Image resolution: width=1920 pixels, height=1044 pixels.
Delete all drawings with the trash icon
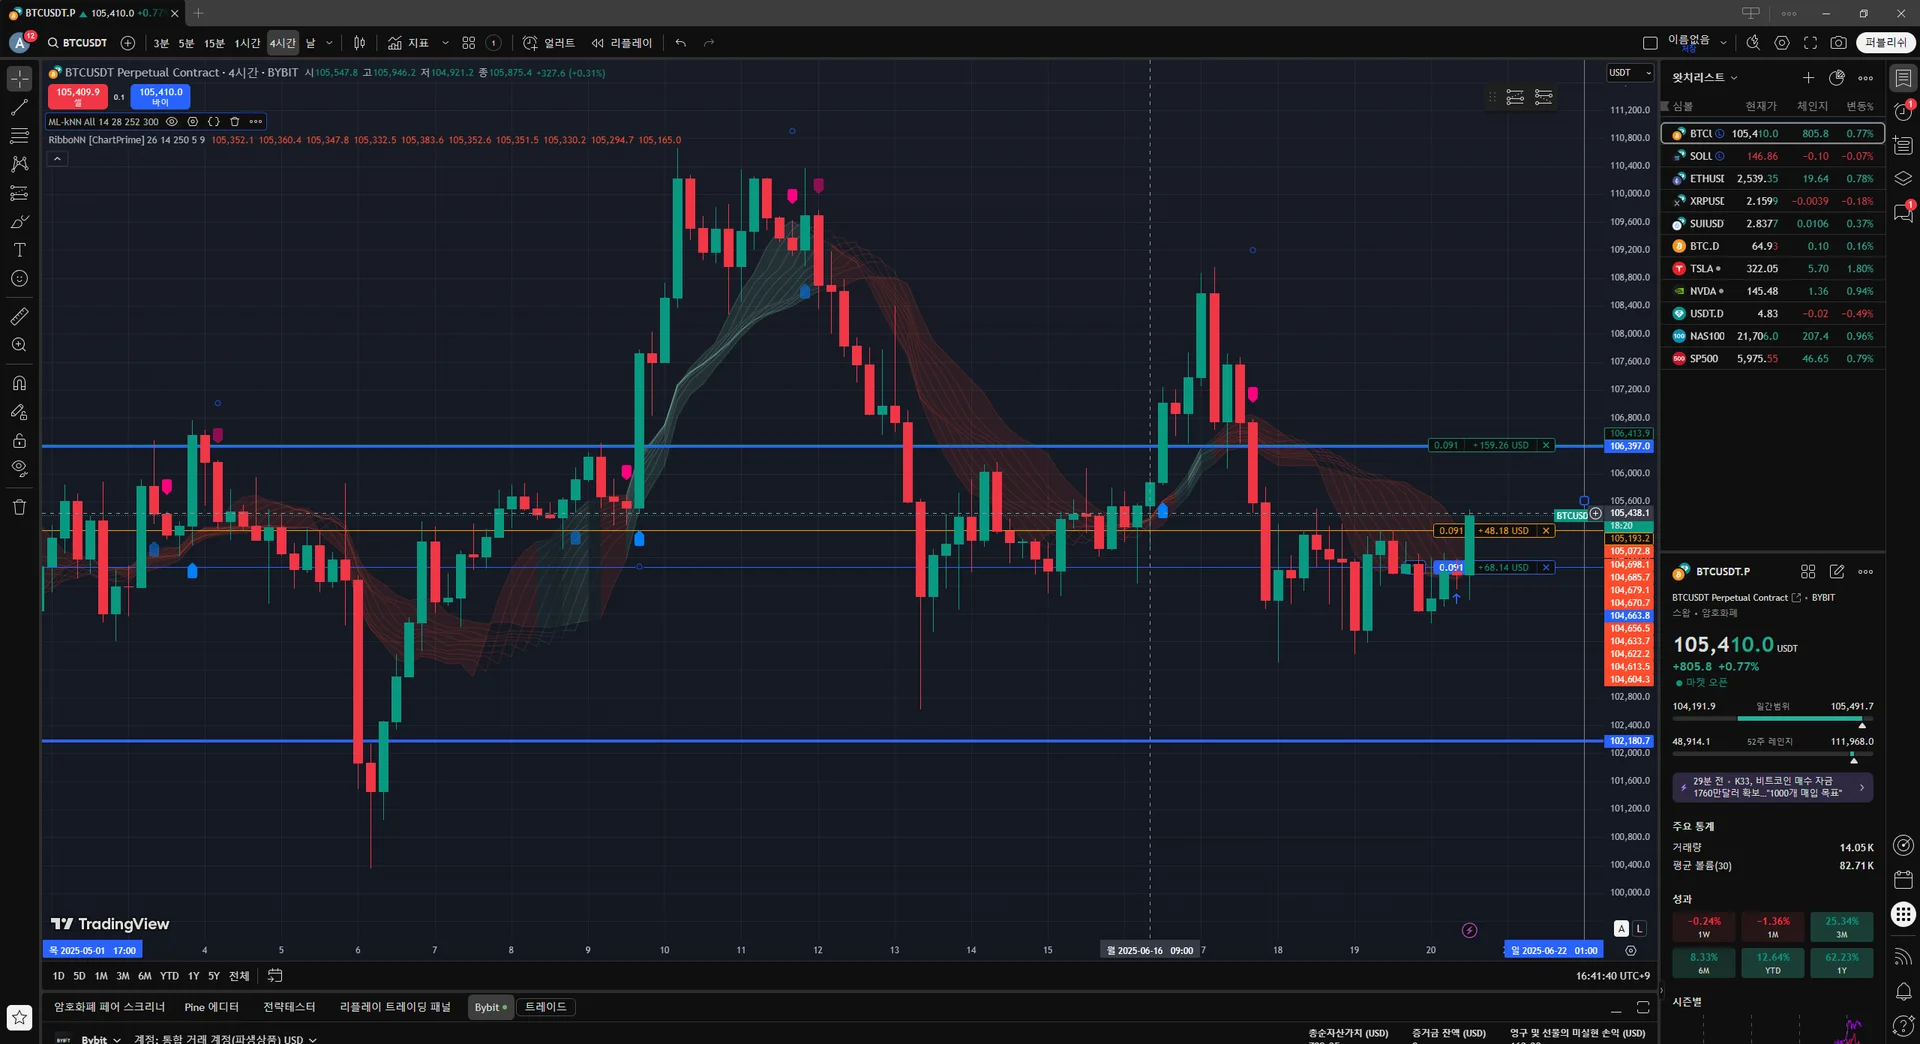(x=19, y=507)
